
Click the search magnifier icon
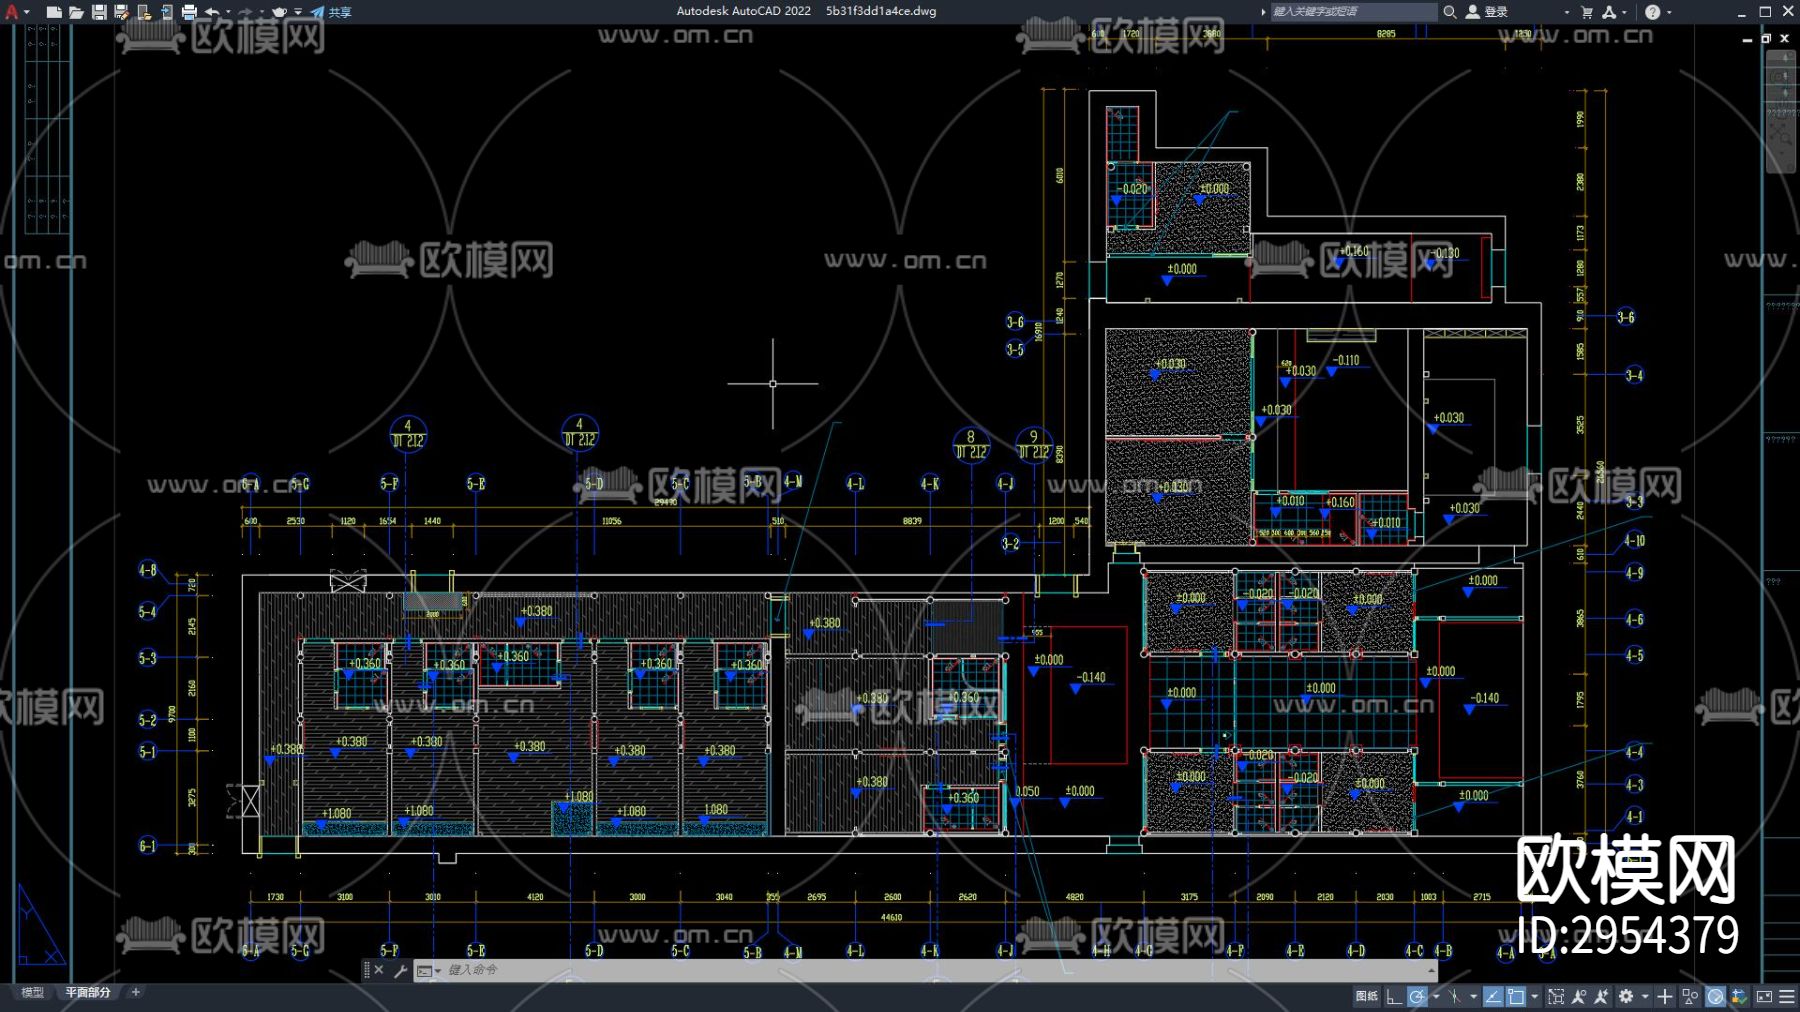pyautogui.click(x=1449, y=12)
